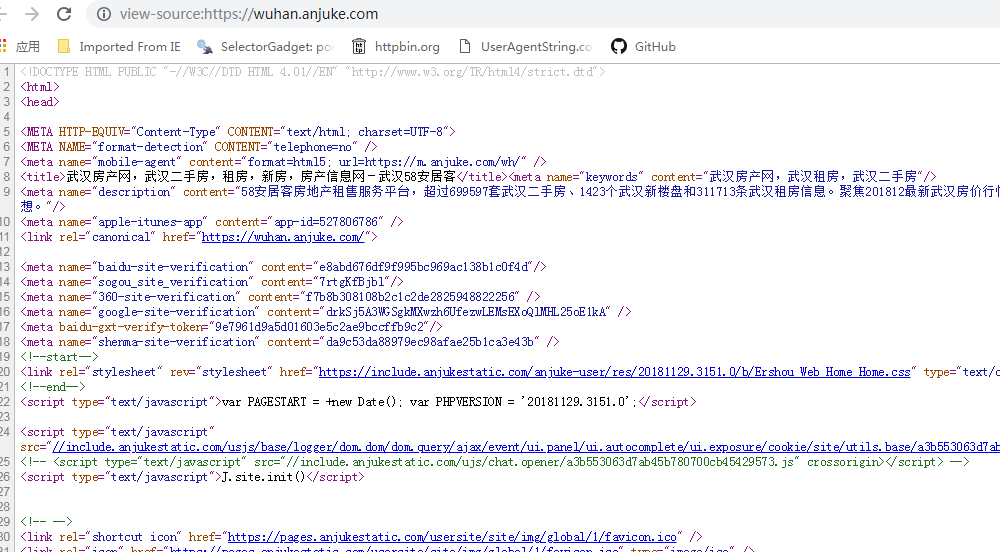
Task: Click the browser forward arrow
Action: pos(32,14)
